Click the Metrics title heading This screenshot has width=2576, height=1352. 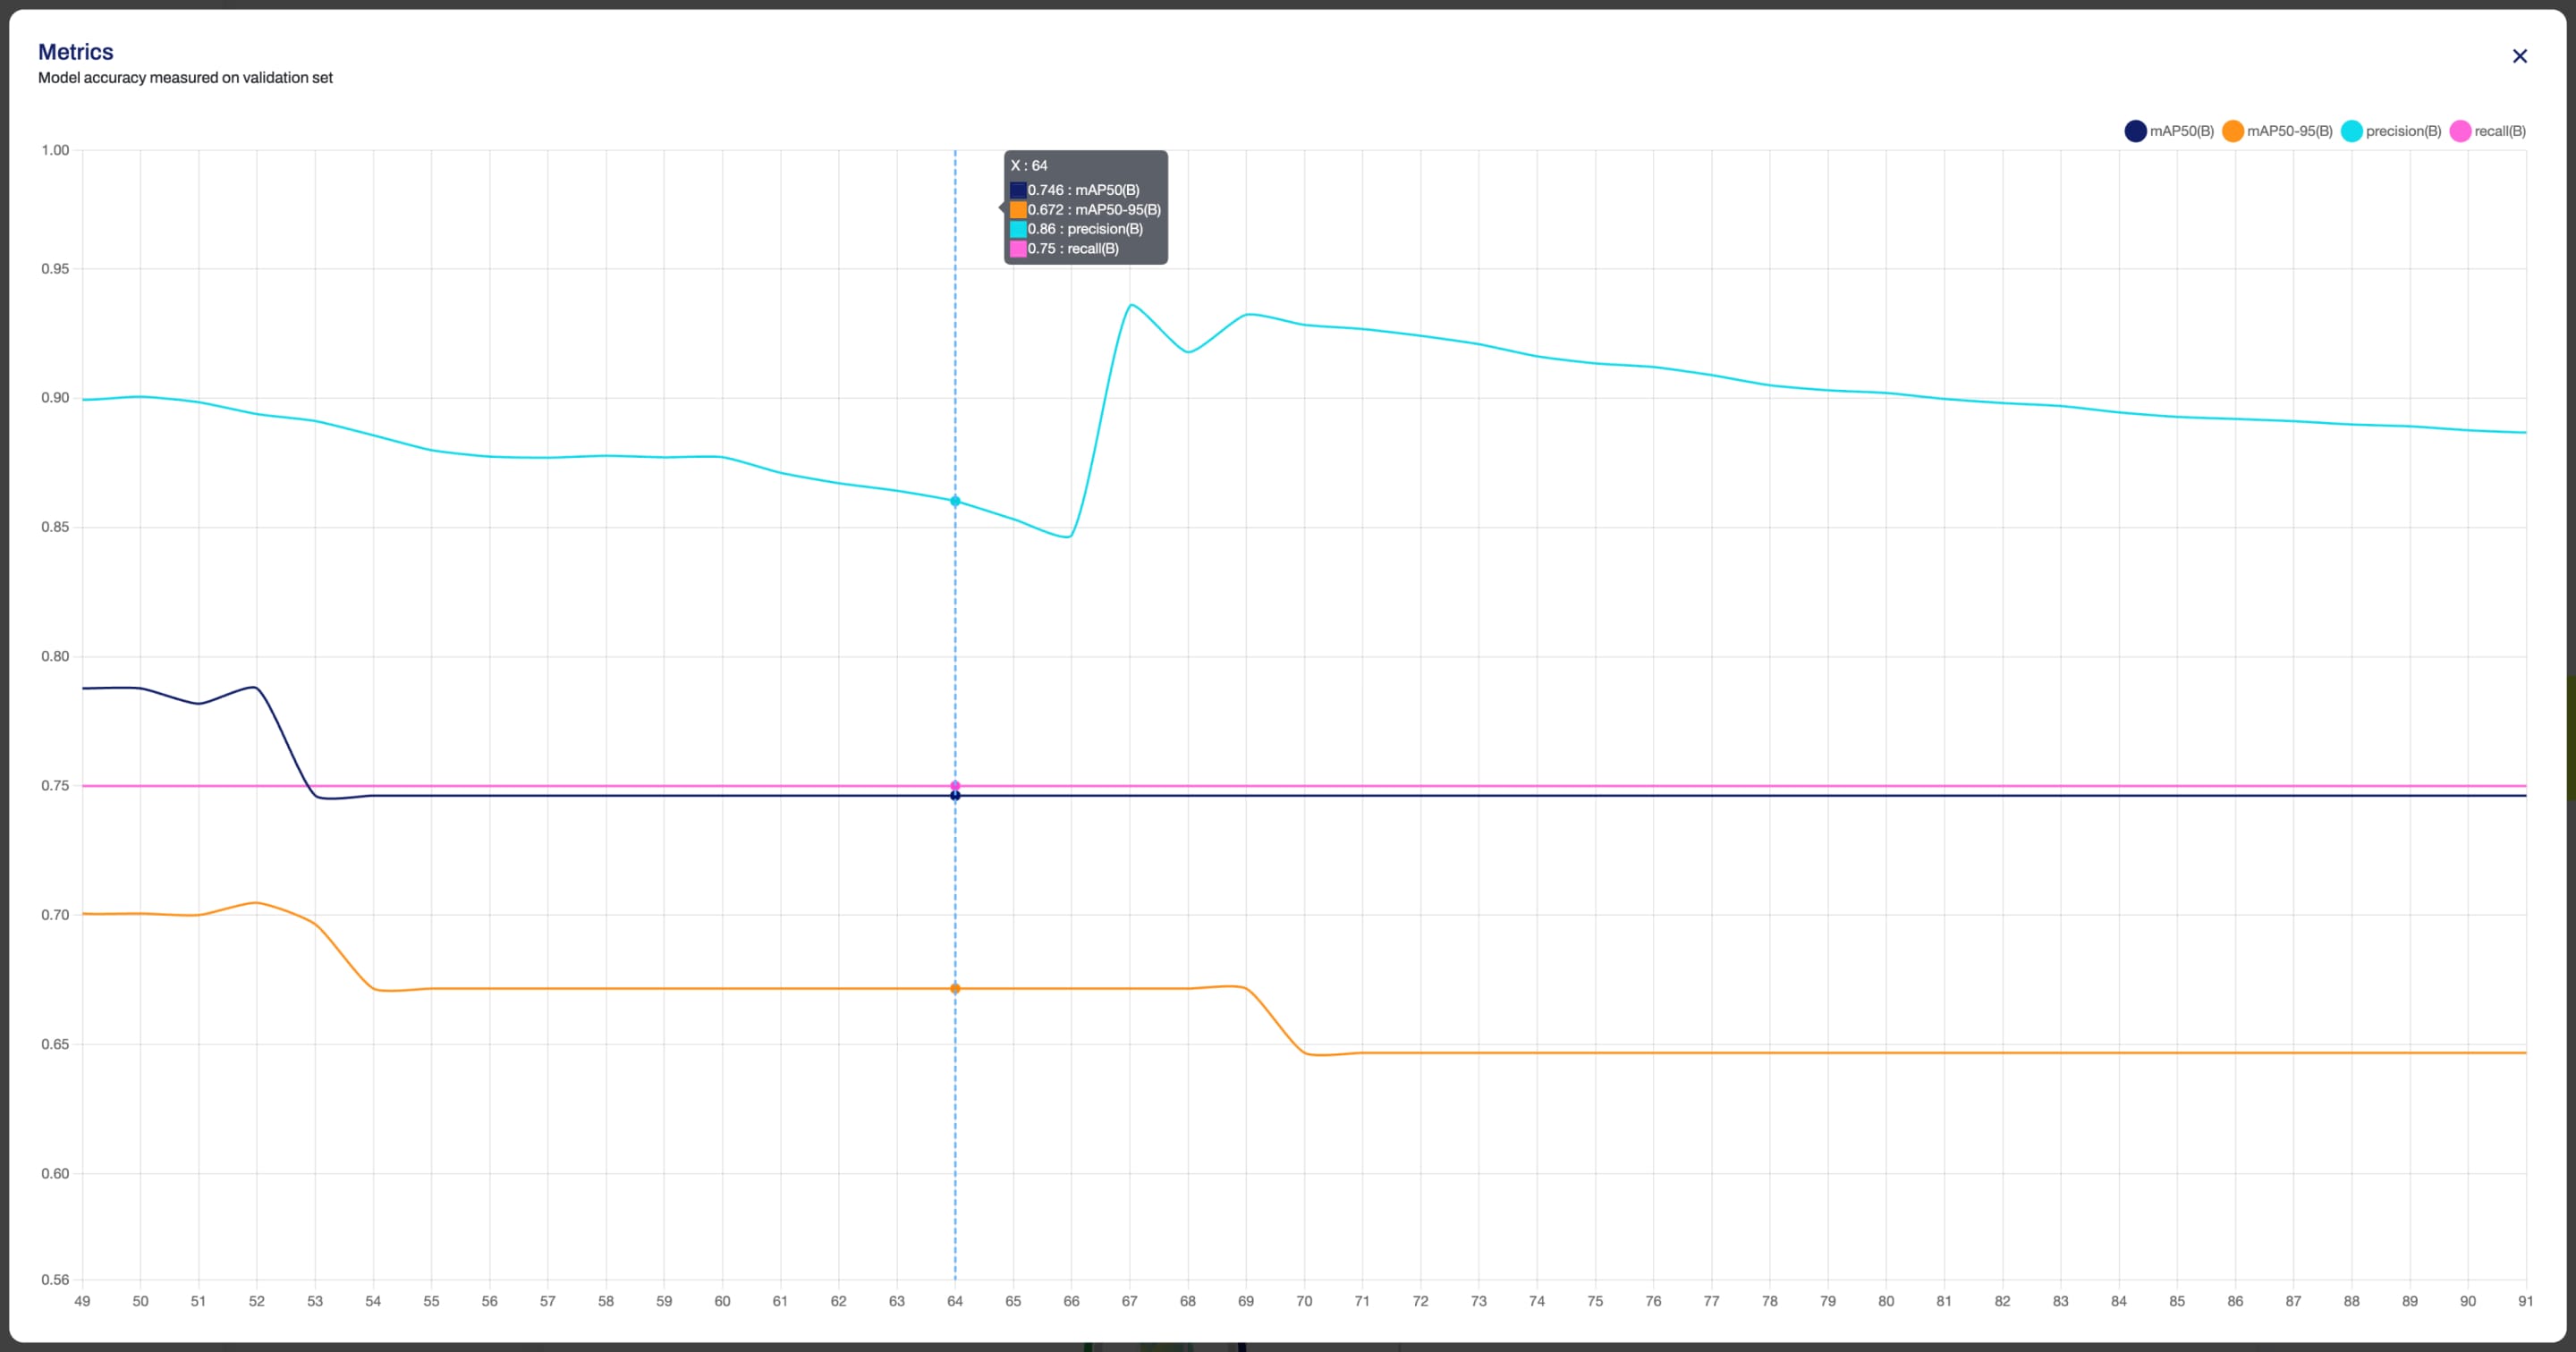76,52
